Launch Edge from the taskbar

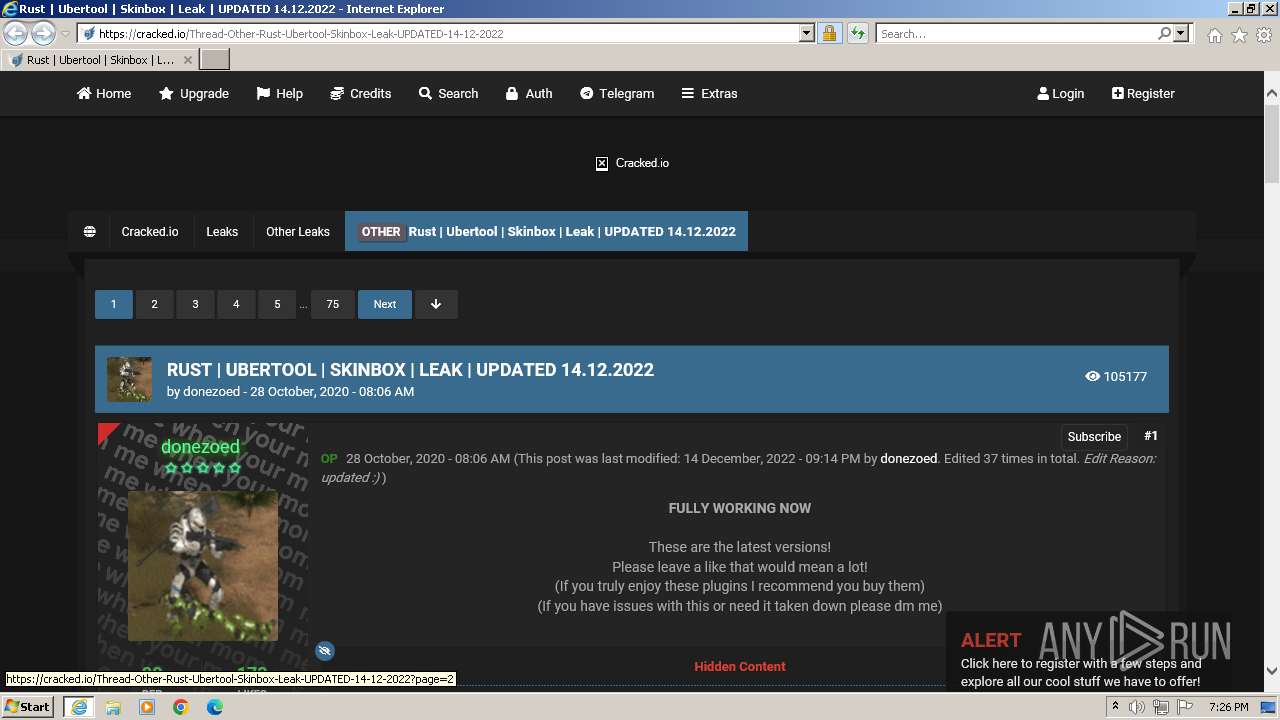[x=215, y=707]
